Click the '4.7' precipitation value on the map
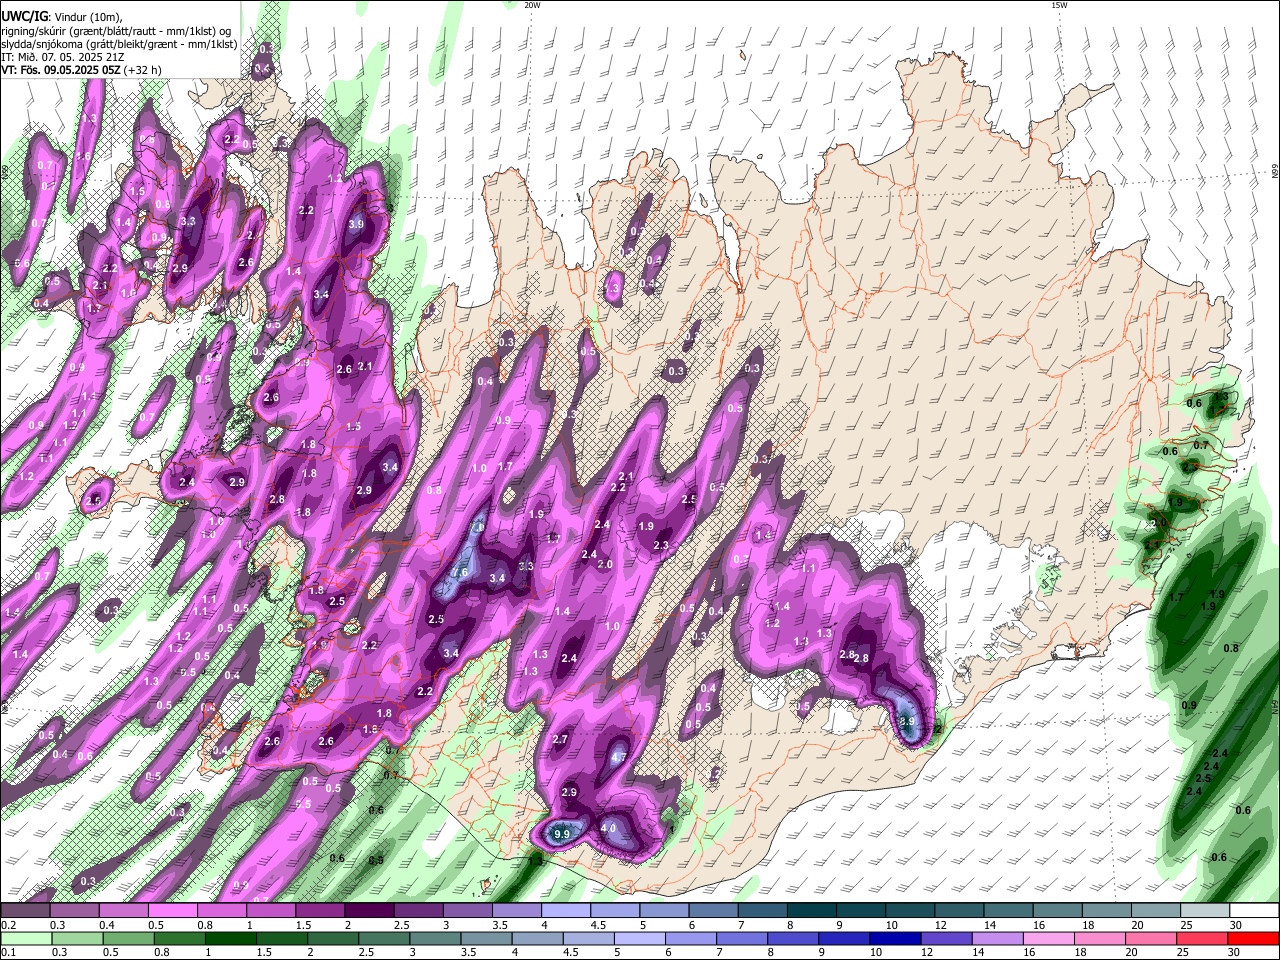 click(619, 758)
